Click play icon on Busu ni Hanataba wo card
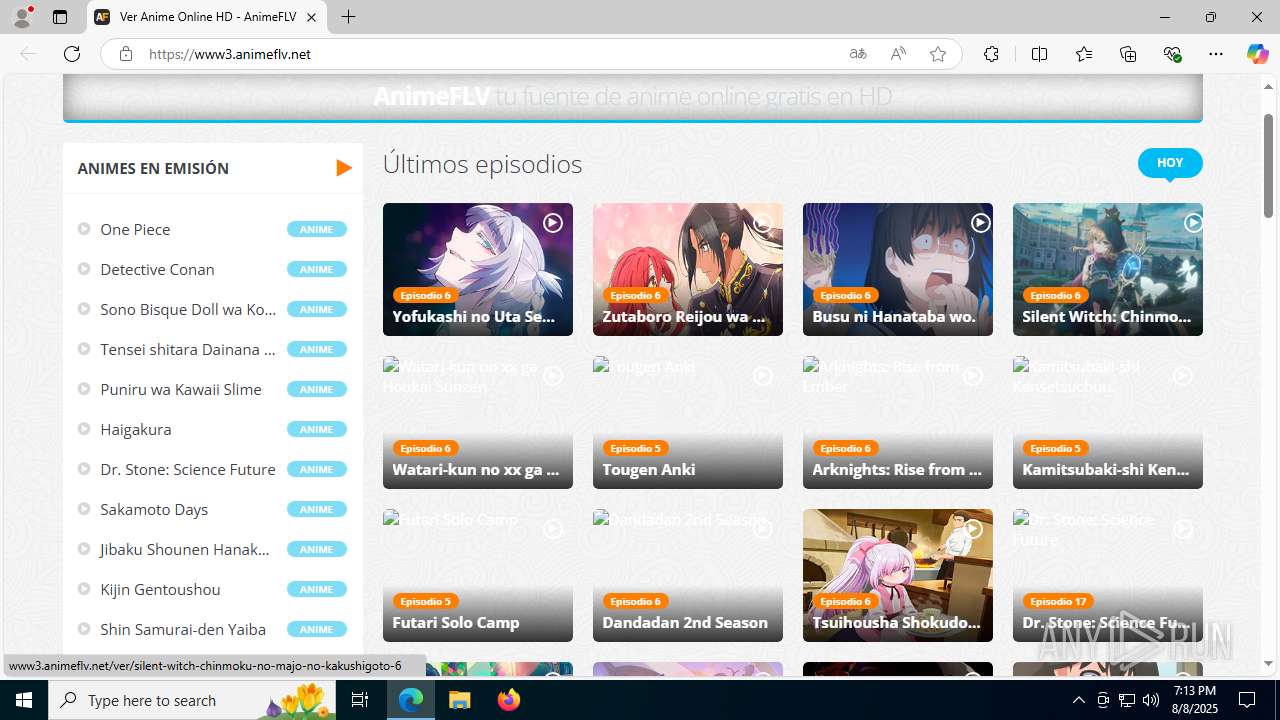Image resolution: width=1280 pixels, height=720 pixels. pos(981,223)
